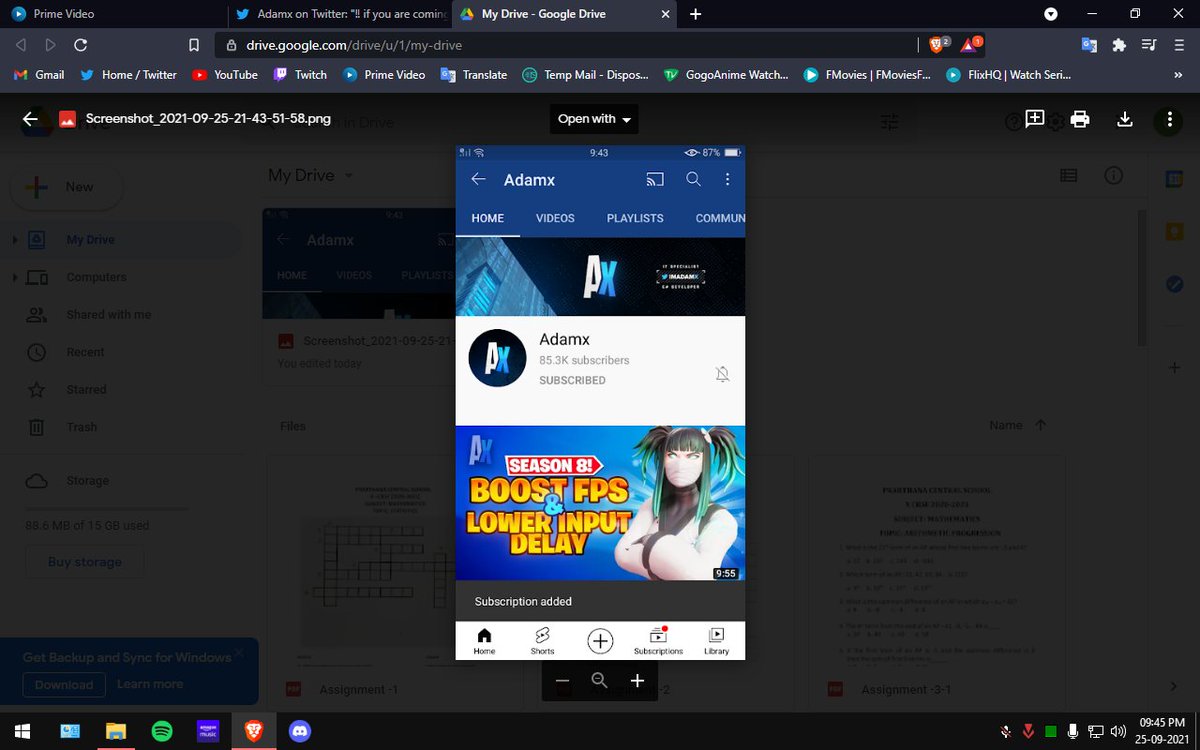Open Recent files in sidebar
This screenshot has height=750, width=1200.
pos(85,352)
